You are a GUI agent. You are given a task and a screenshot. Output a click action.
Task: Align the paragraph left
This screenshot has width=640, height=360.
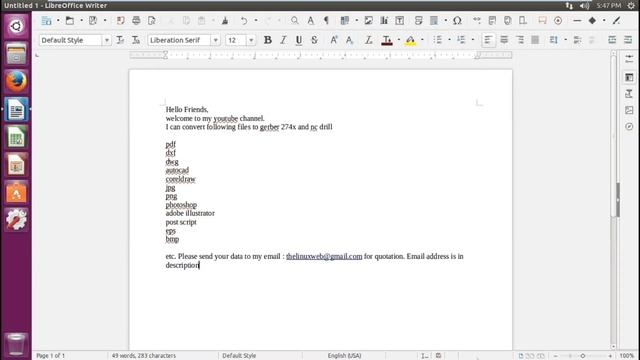tap(488, 40)
